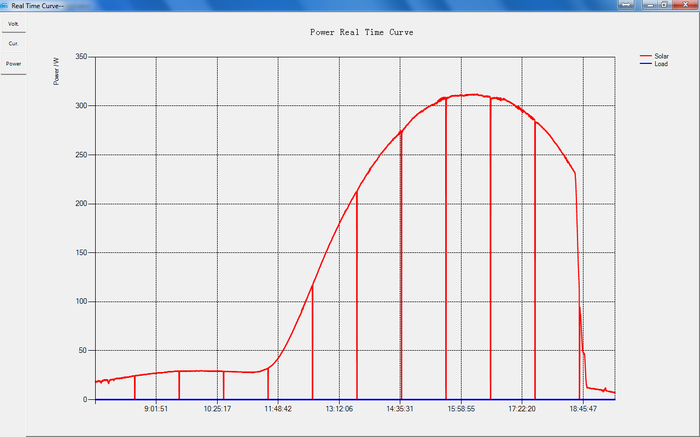The image size is (700, 437).
Task: Click the double-arrow title bar button
Action: click(x=626, y=5)
